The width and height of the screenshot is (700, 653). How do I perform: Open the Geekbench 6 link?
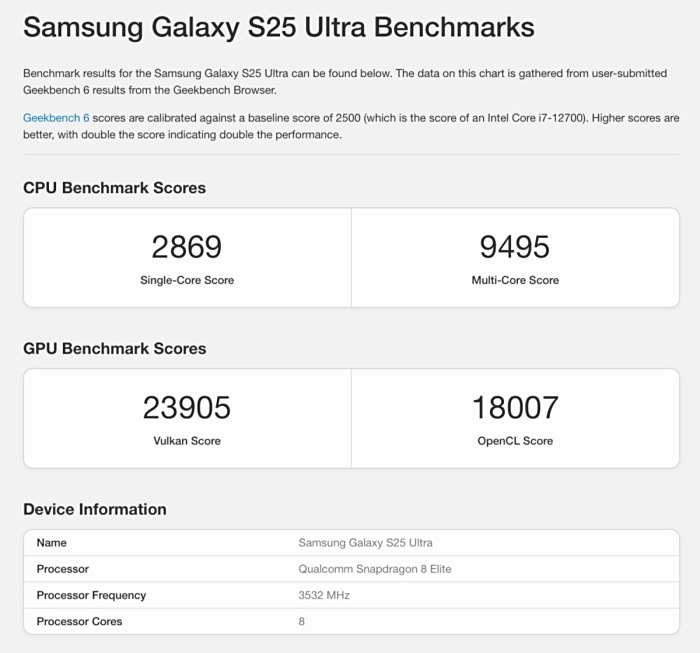pos(56,118)
